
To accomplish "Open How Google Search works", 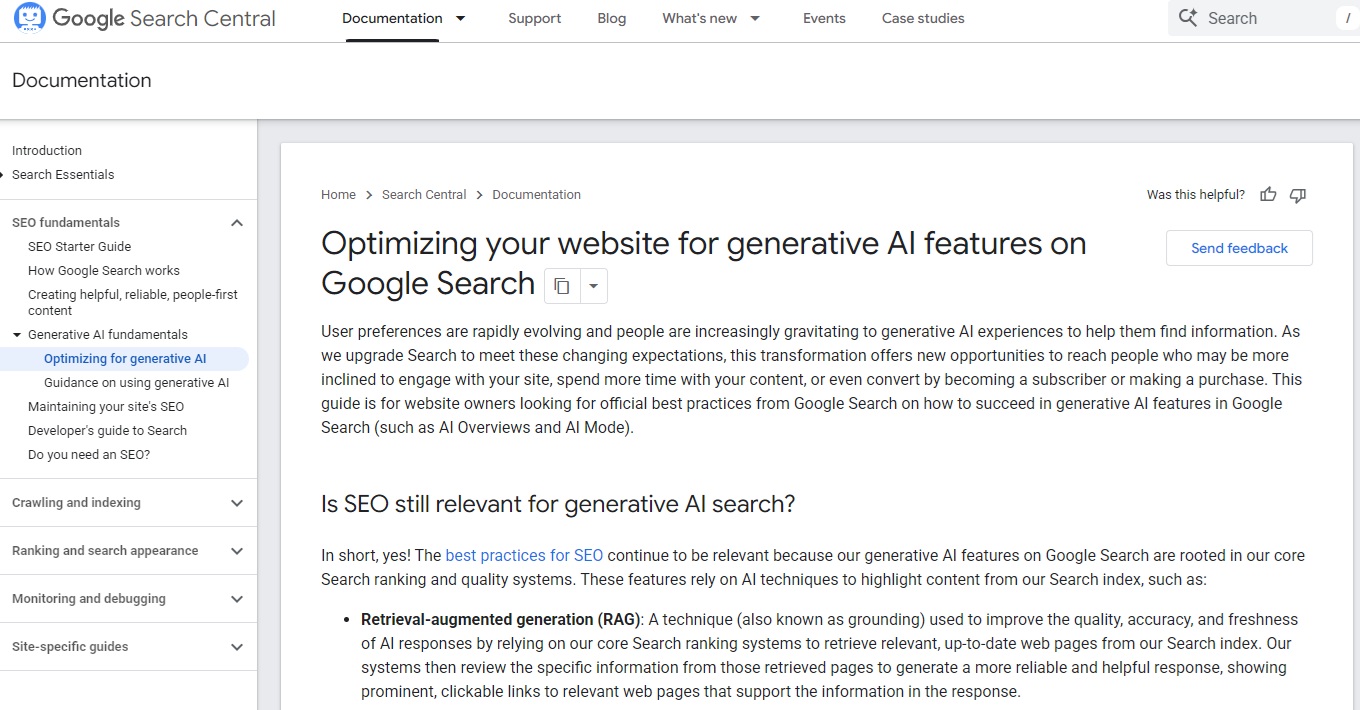I will click(x=104, y=271).
